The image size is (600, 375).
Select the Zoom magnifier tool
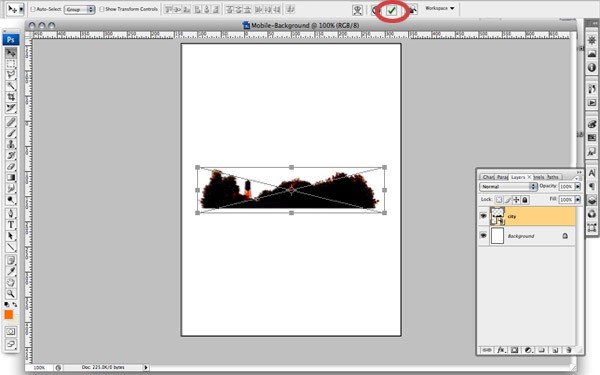pyautogui.click(x=11, y=294)
